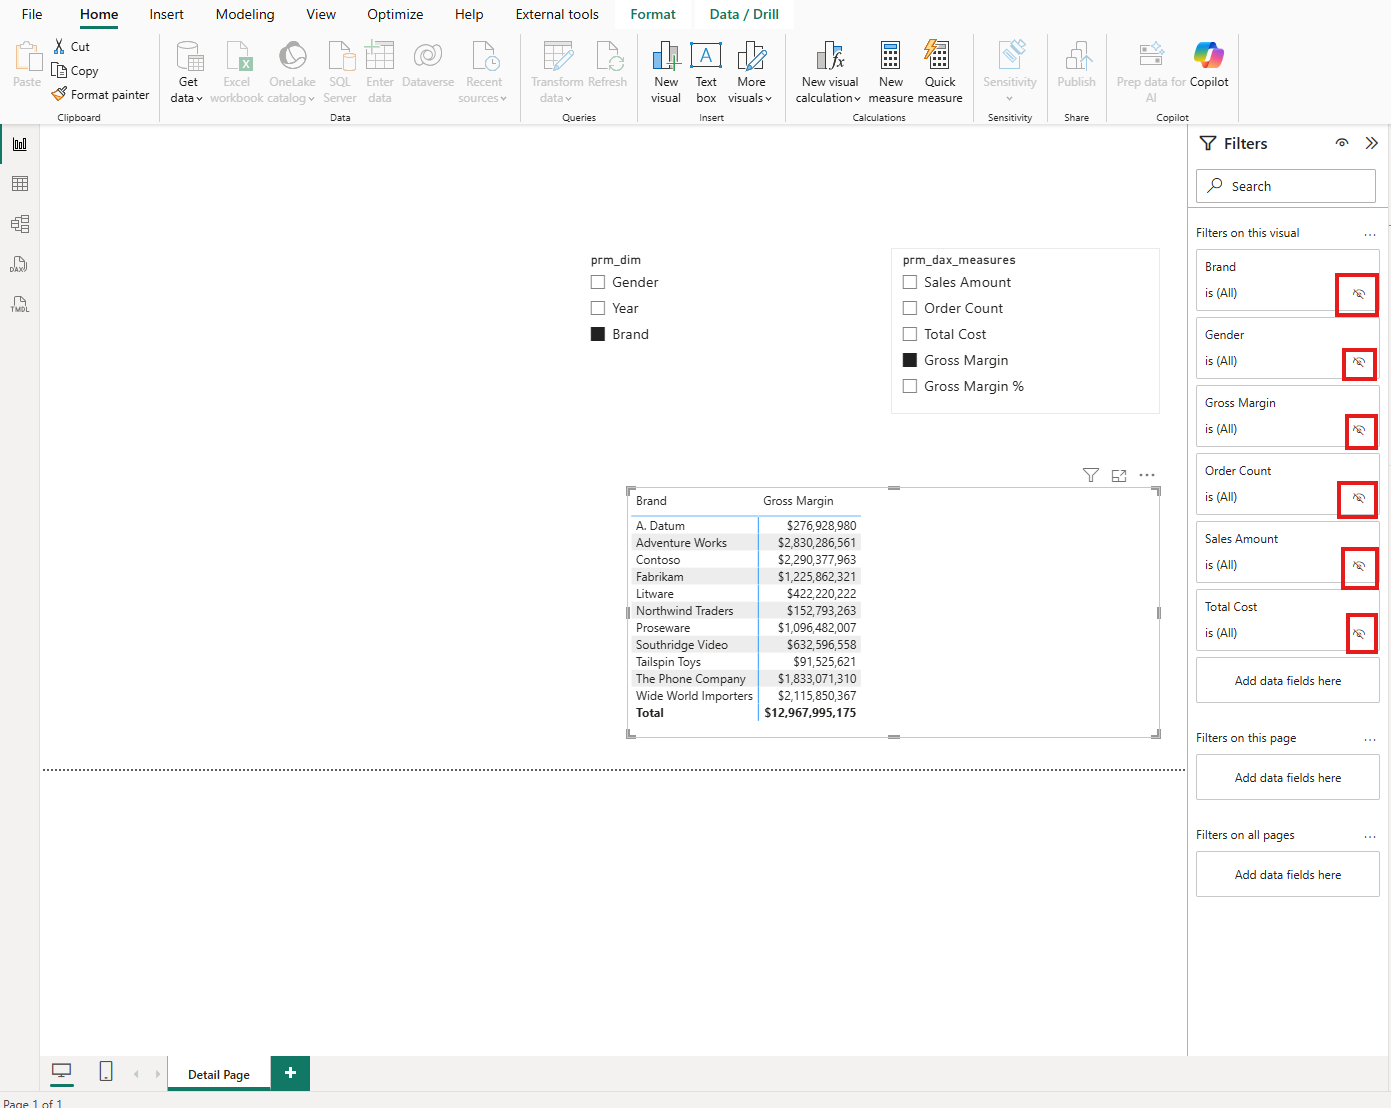
Task: Create a New measure
Action: pyautogui.click(x=890, y=72)
